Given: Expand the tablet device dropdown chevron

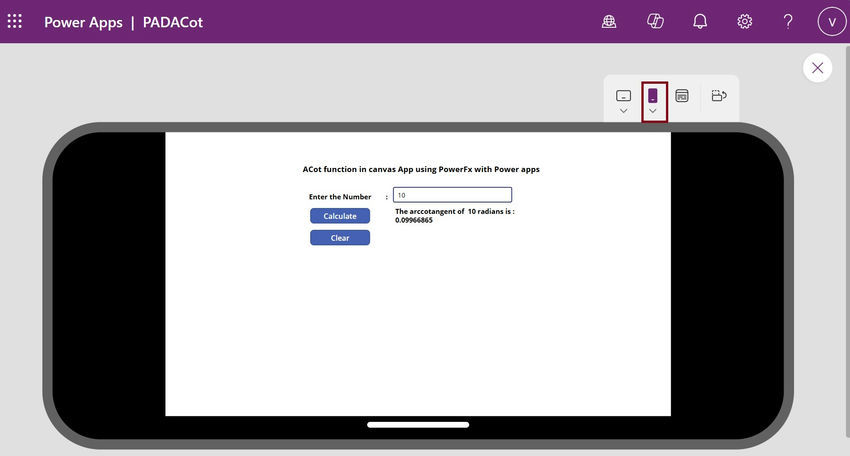Looking at the screenshot, I should click(623, 111).
